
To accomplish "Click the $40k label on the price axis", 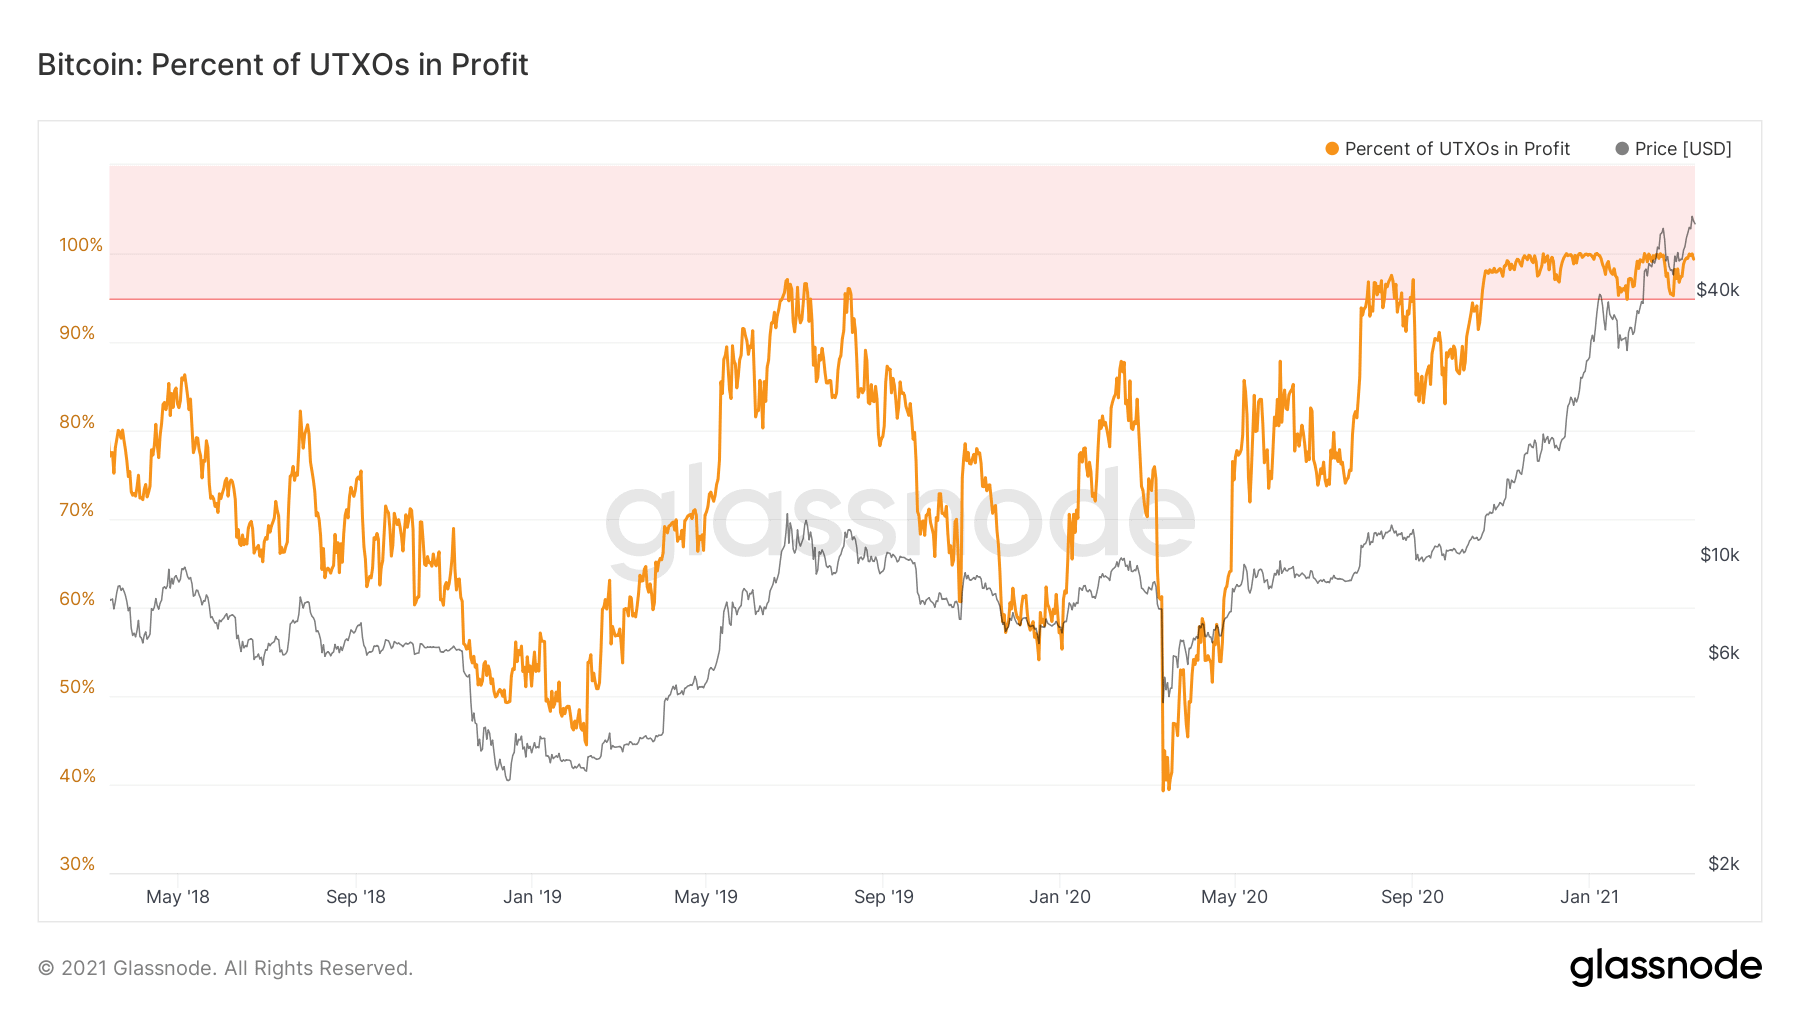I will click(1718, 290).
